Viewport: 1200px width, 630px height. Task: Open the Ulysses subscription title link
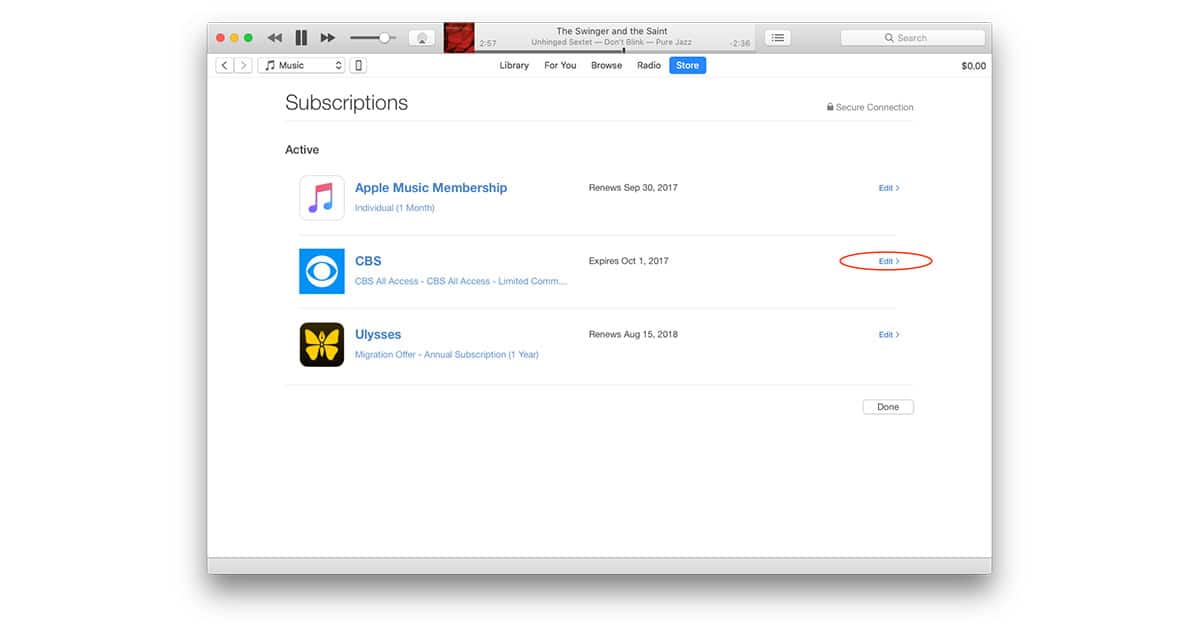[378, 334]
